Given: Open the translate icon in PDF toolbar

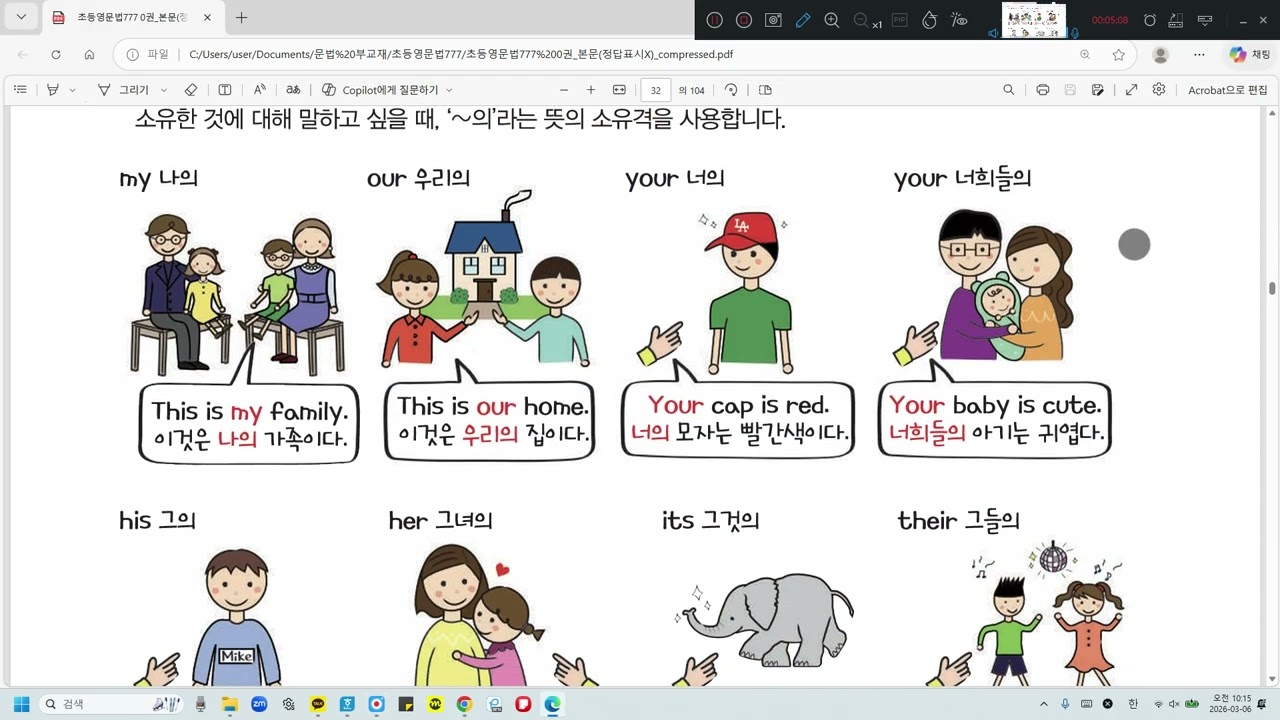Looking at the screenshot, I should 293,90.
